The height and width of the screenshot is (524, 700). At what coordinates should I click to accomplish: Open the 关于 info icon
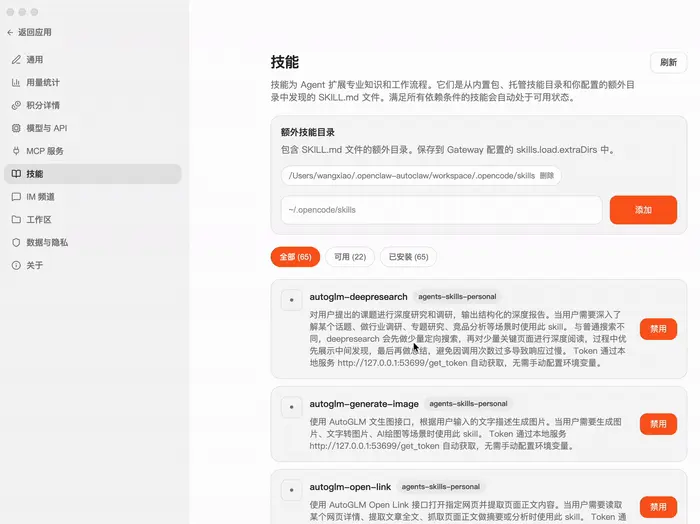click(x=16, y=266)
